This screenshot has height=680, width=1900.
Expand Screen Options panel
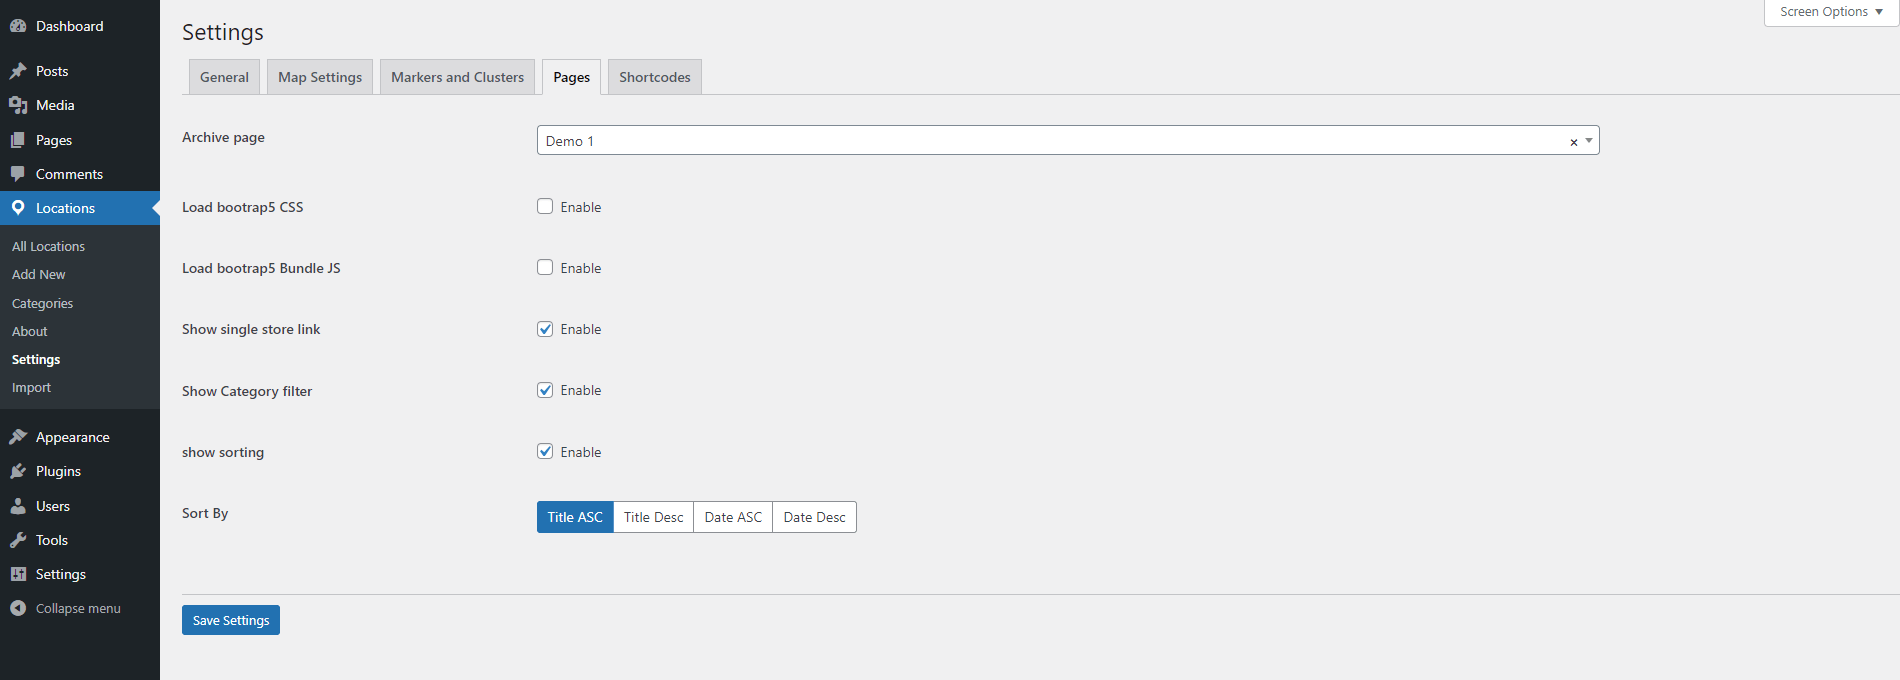click(x=1831, y=12)
